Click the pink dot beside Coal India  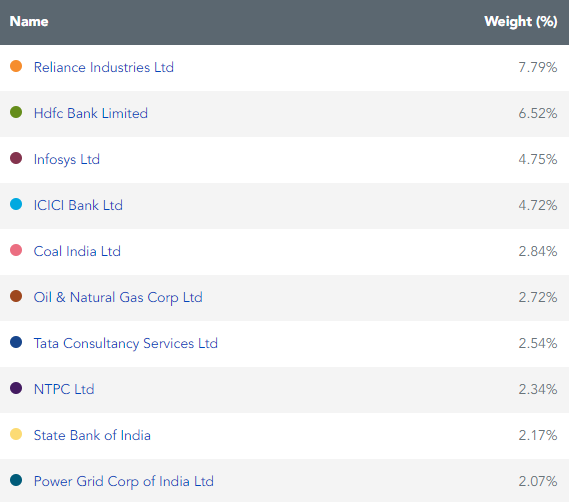coord(16,250)
